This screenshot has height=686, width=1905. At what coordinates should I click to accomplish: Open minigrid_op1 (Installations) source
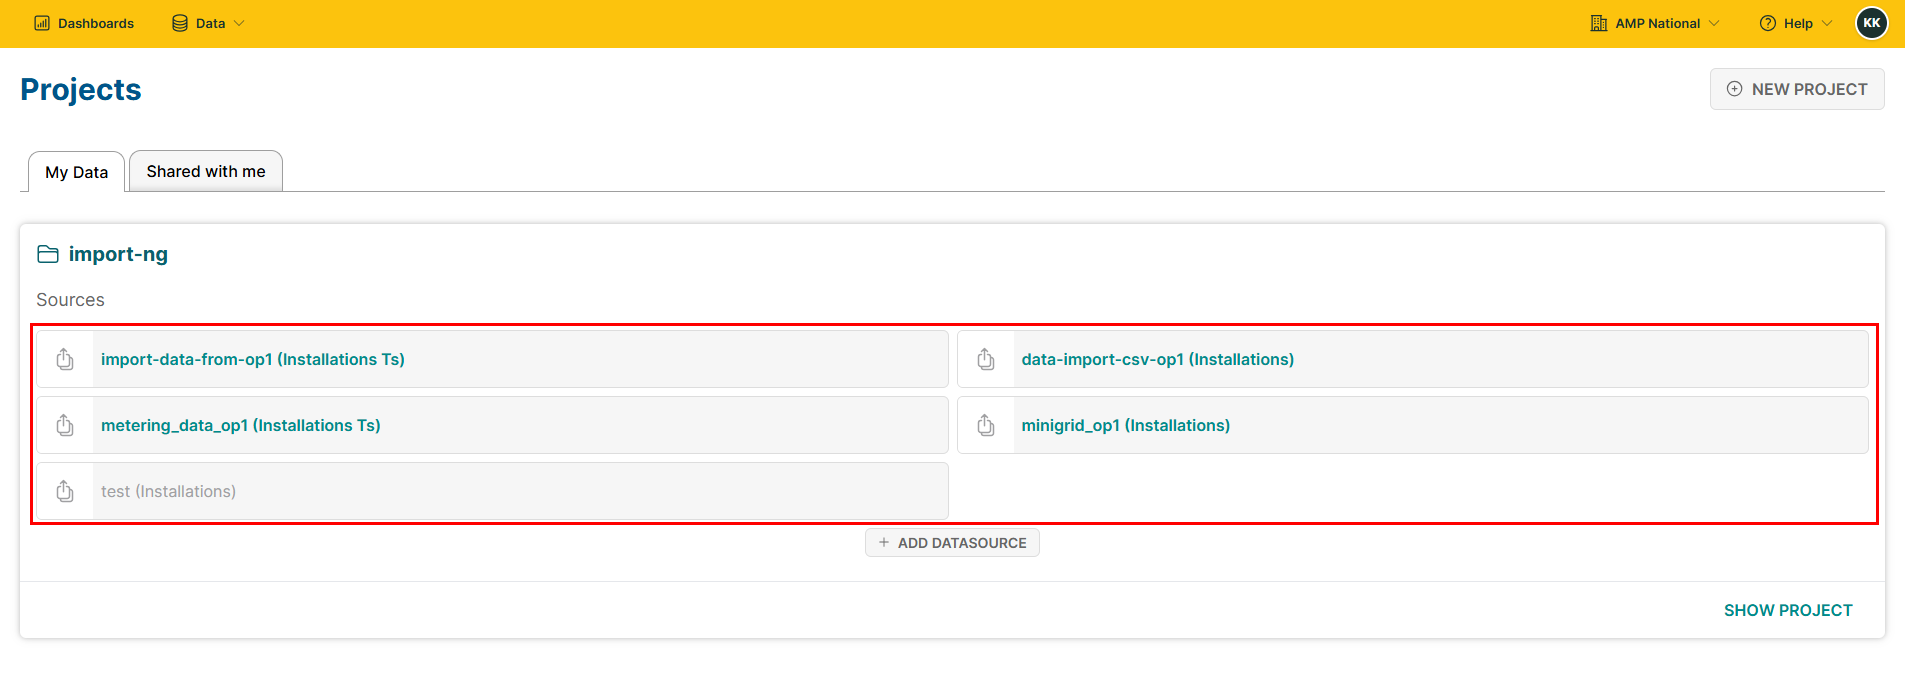coord(1413,425)
